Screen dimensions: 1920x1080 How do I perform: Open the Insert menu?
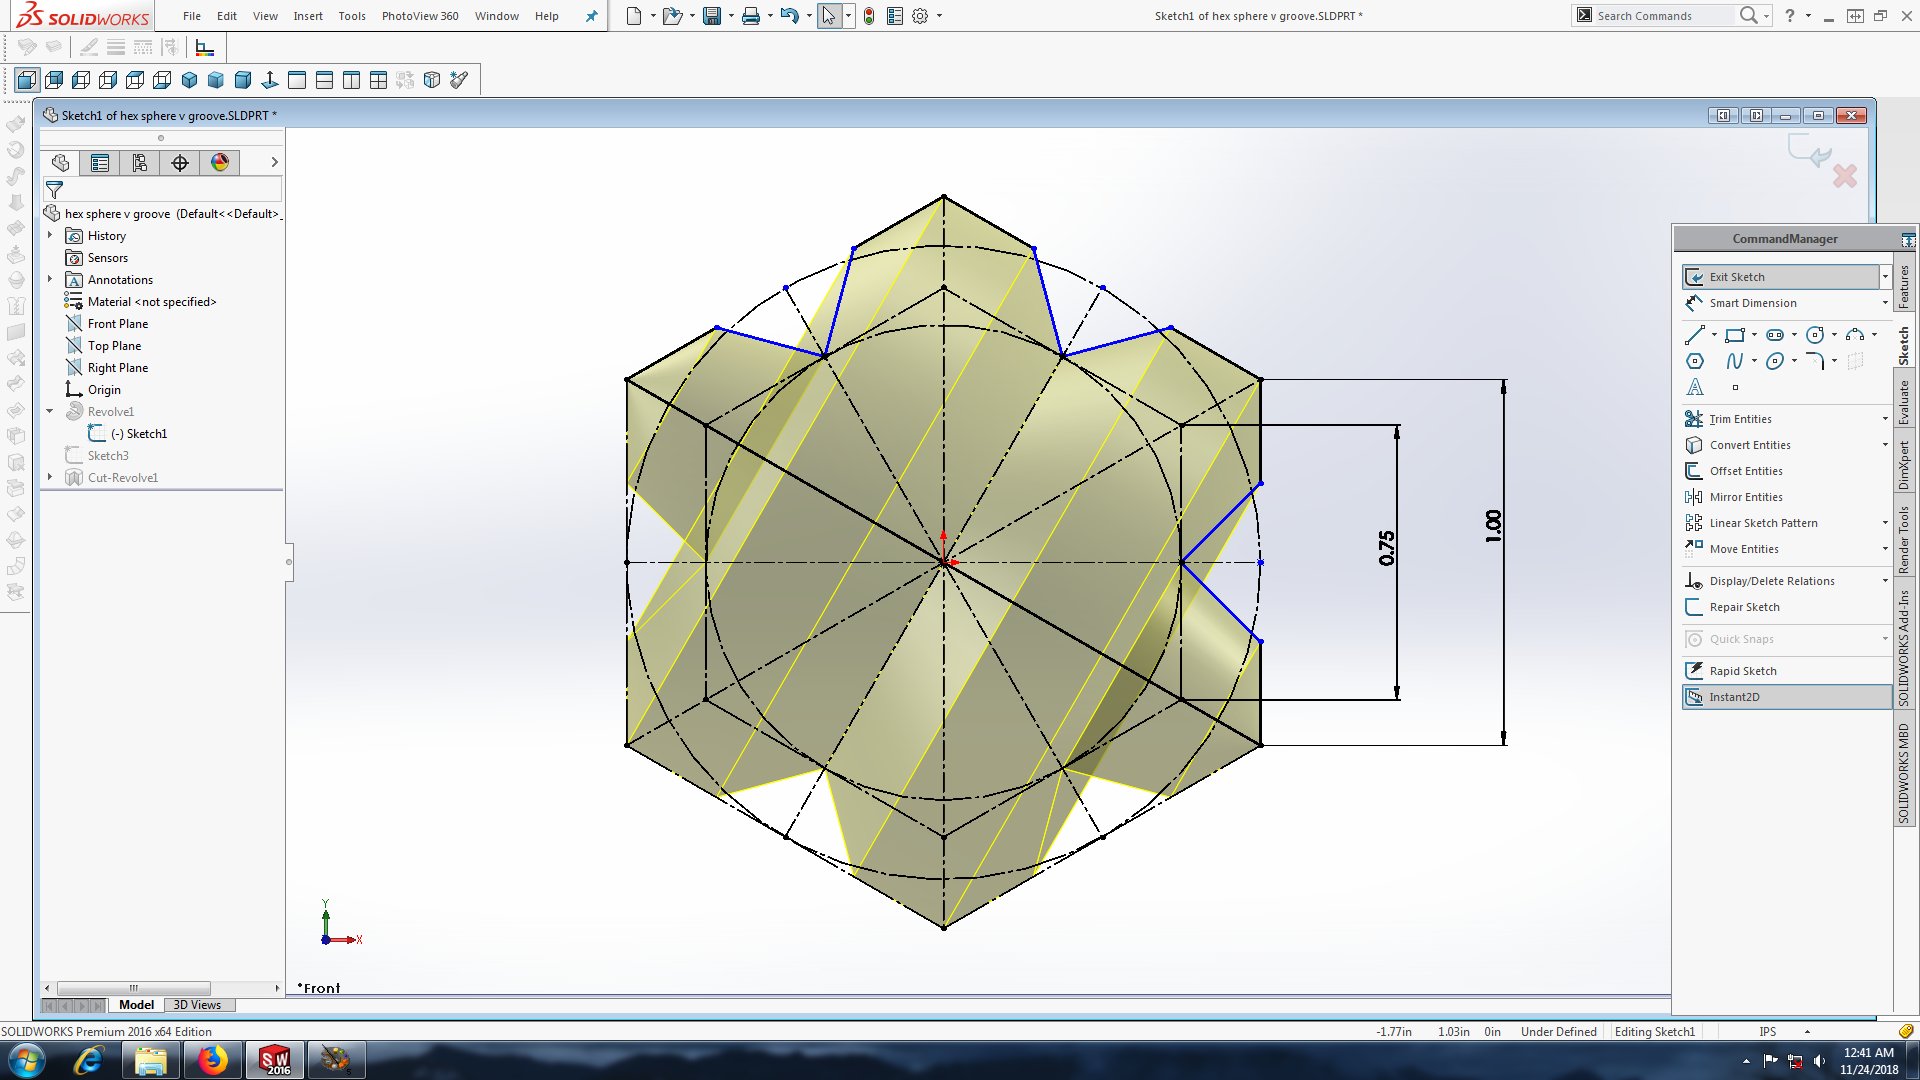[x=308, y=16]
